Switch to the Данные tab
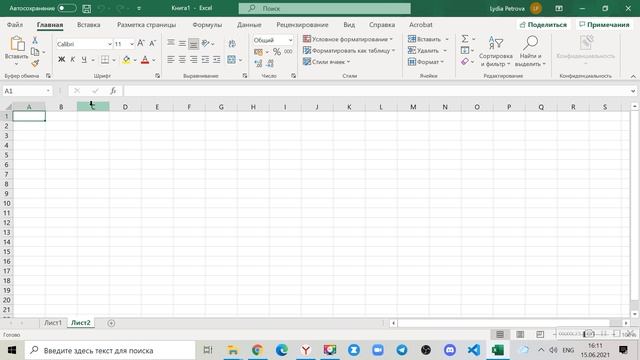640x360 pixels. (x=249, y=24)
